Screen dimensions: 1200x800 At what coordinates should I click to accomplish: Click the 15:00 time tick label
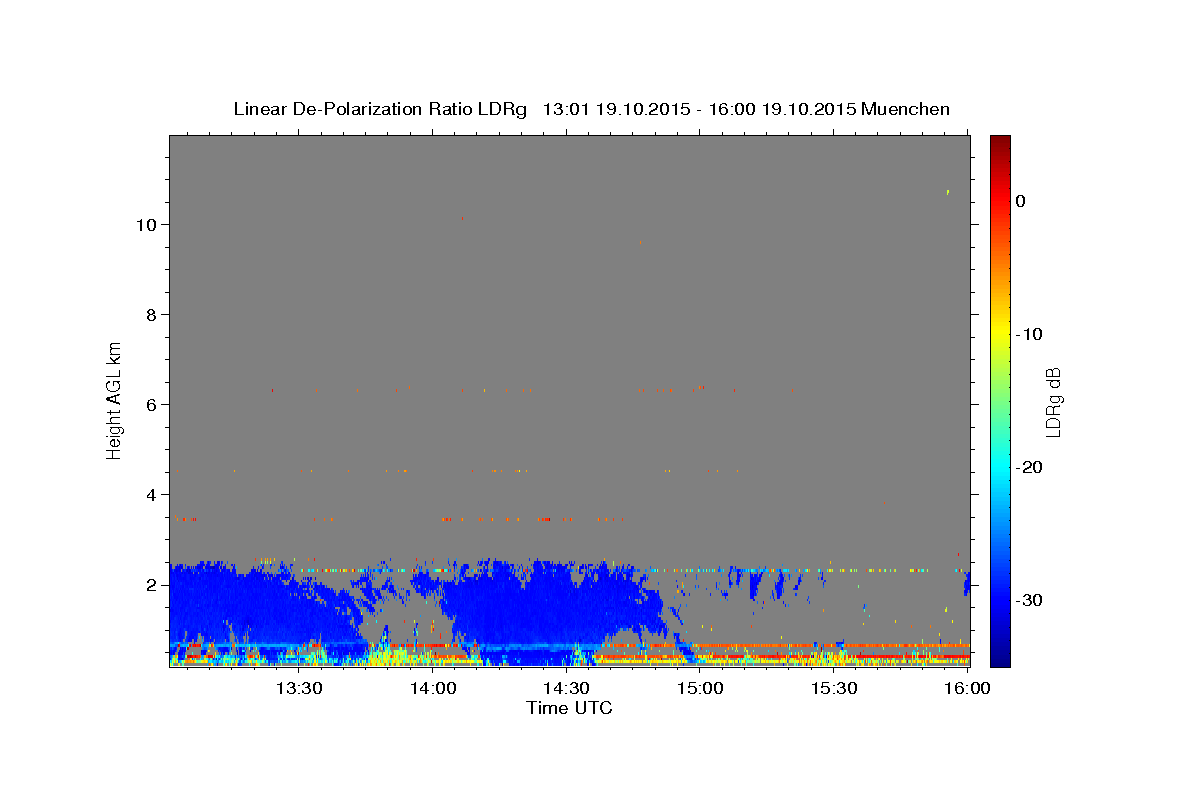pyautogui.click(x=700, y=688)
